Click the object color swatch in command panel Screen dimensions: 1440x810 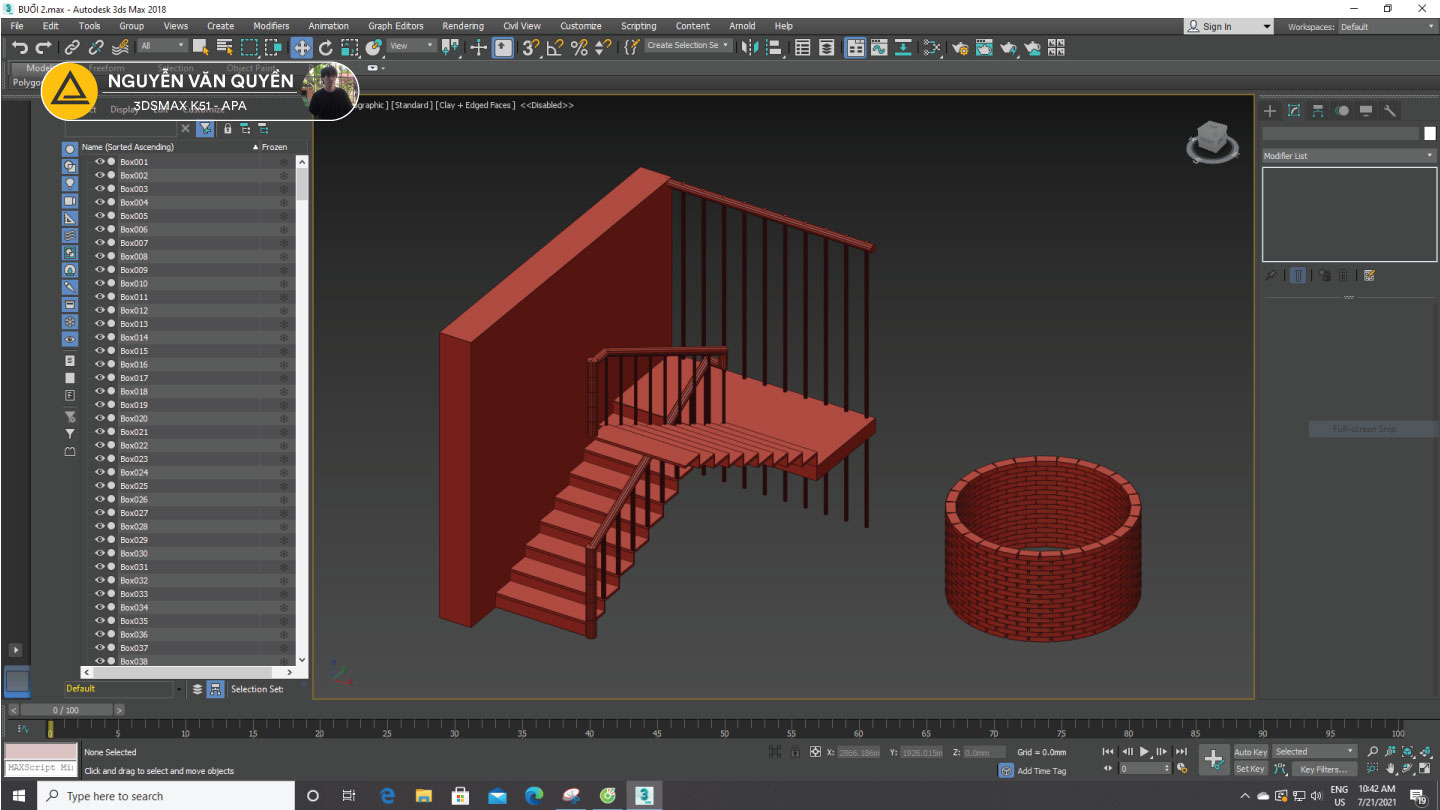[1429, 133]
